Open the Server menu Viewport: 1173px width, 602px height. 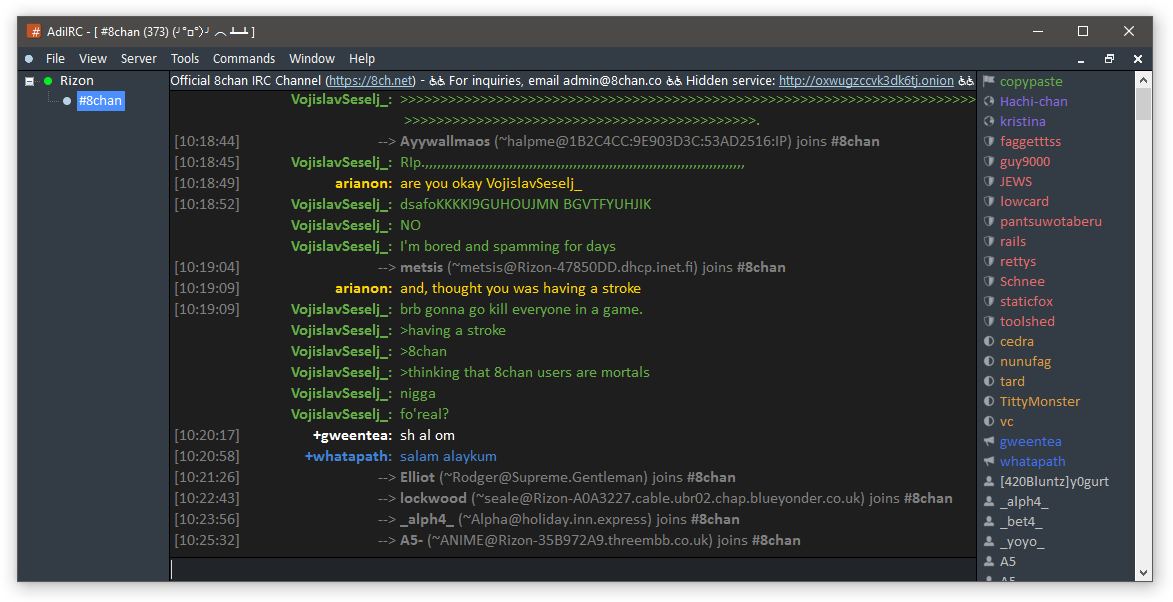pyautogui.click(x=138, y=58)
